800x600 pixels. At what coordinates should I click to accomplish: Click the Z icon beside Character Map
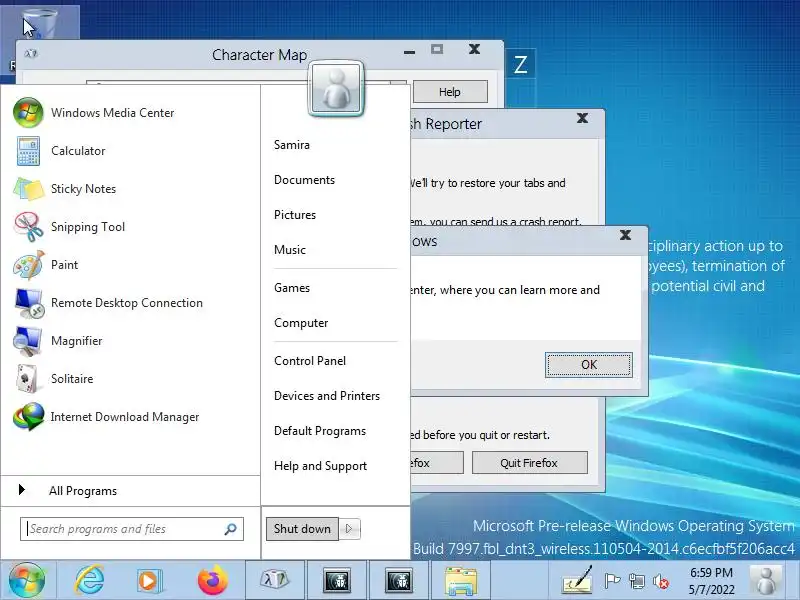(520, 64)
